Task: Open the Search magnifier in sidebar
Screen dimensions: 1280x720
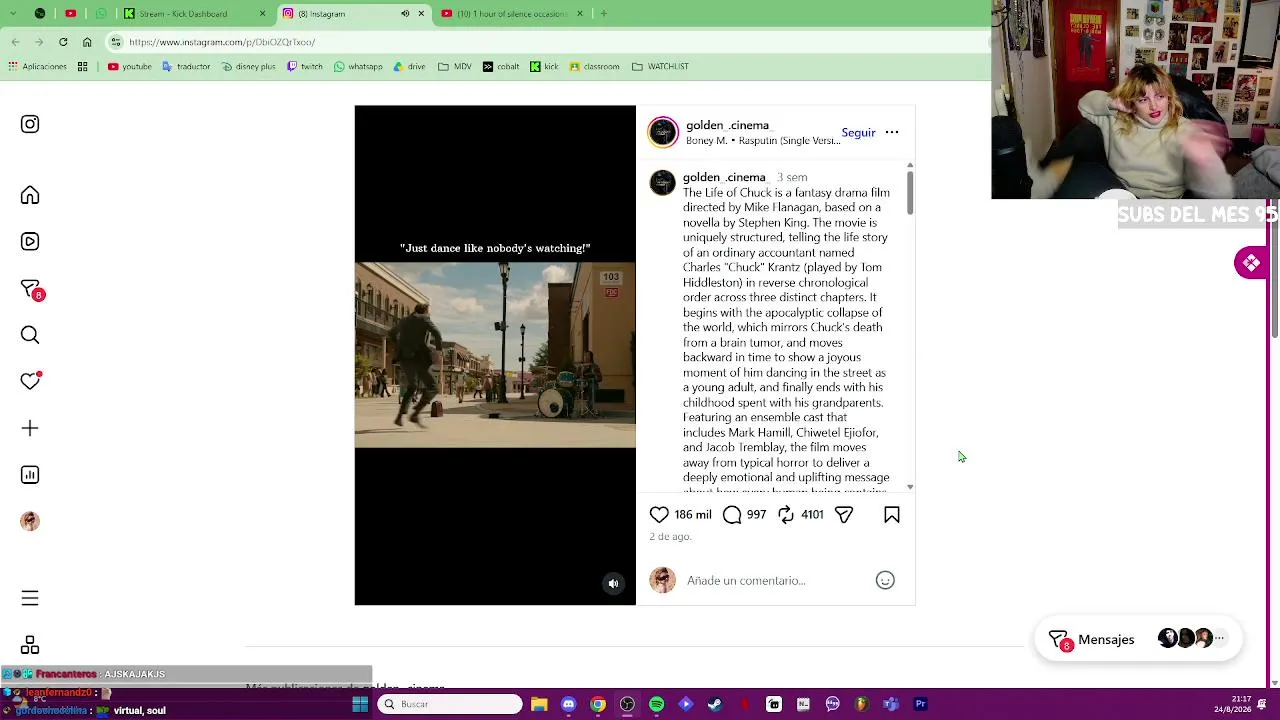Action: [30, 335]
